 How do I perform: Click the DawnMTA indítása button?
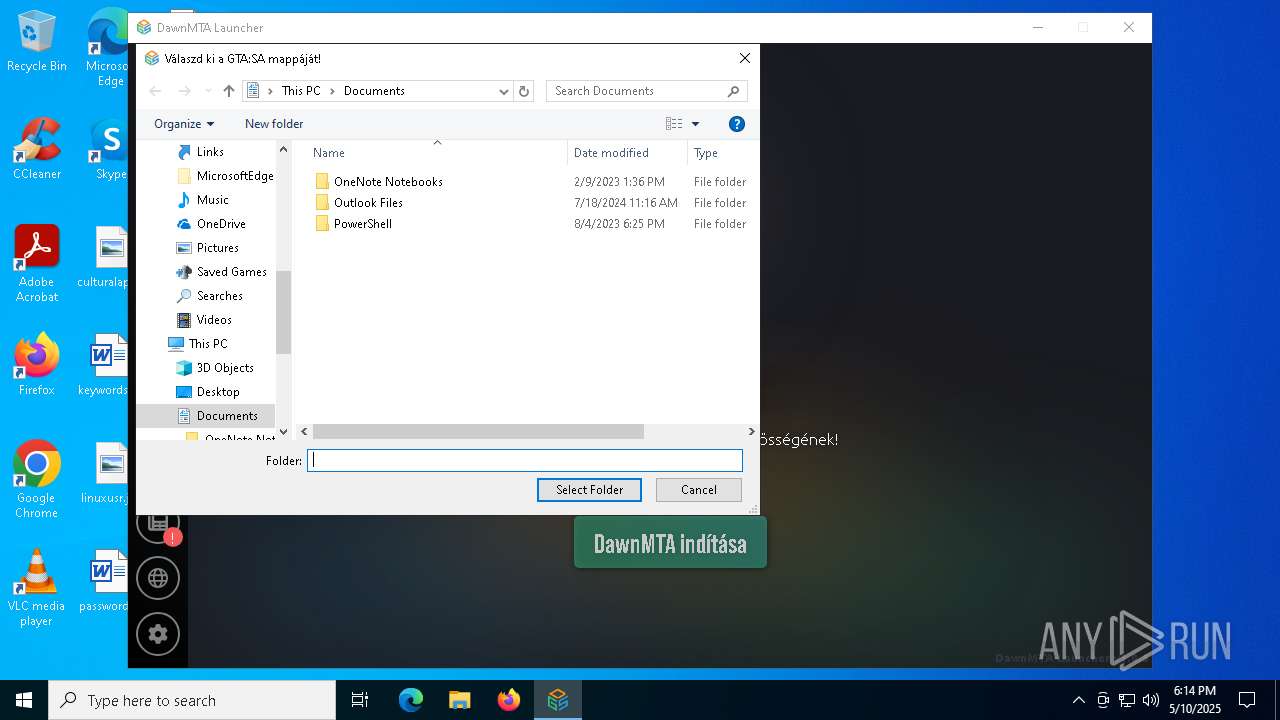pos(670,543)
